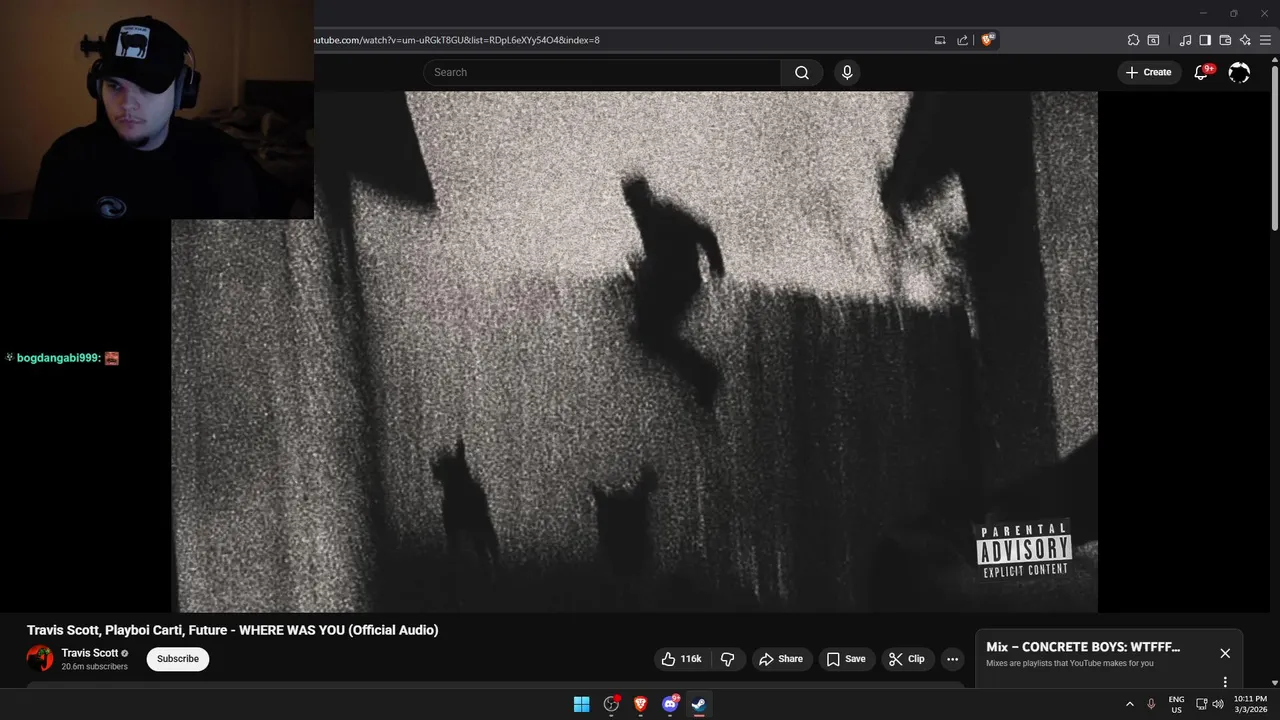Dislike the video with thumbs down

727,659
